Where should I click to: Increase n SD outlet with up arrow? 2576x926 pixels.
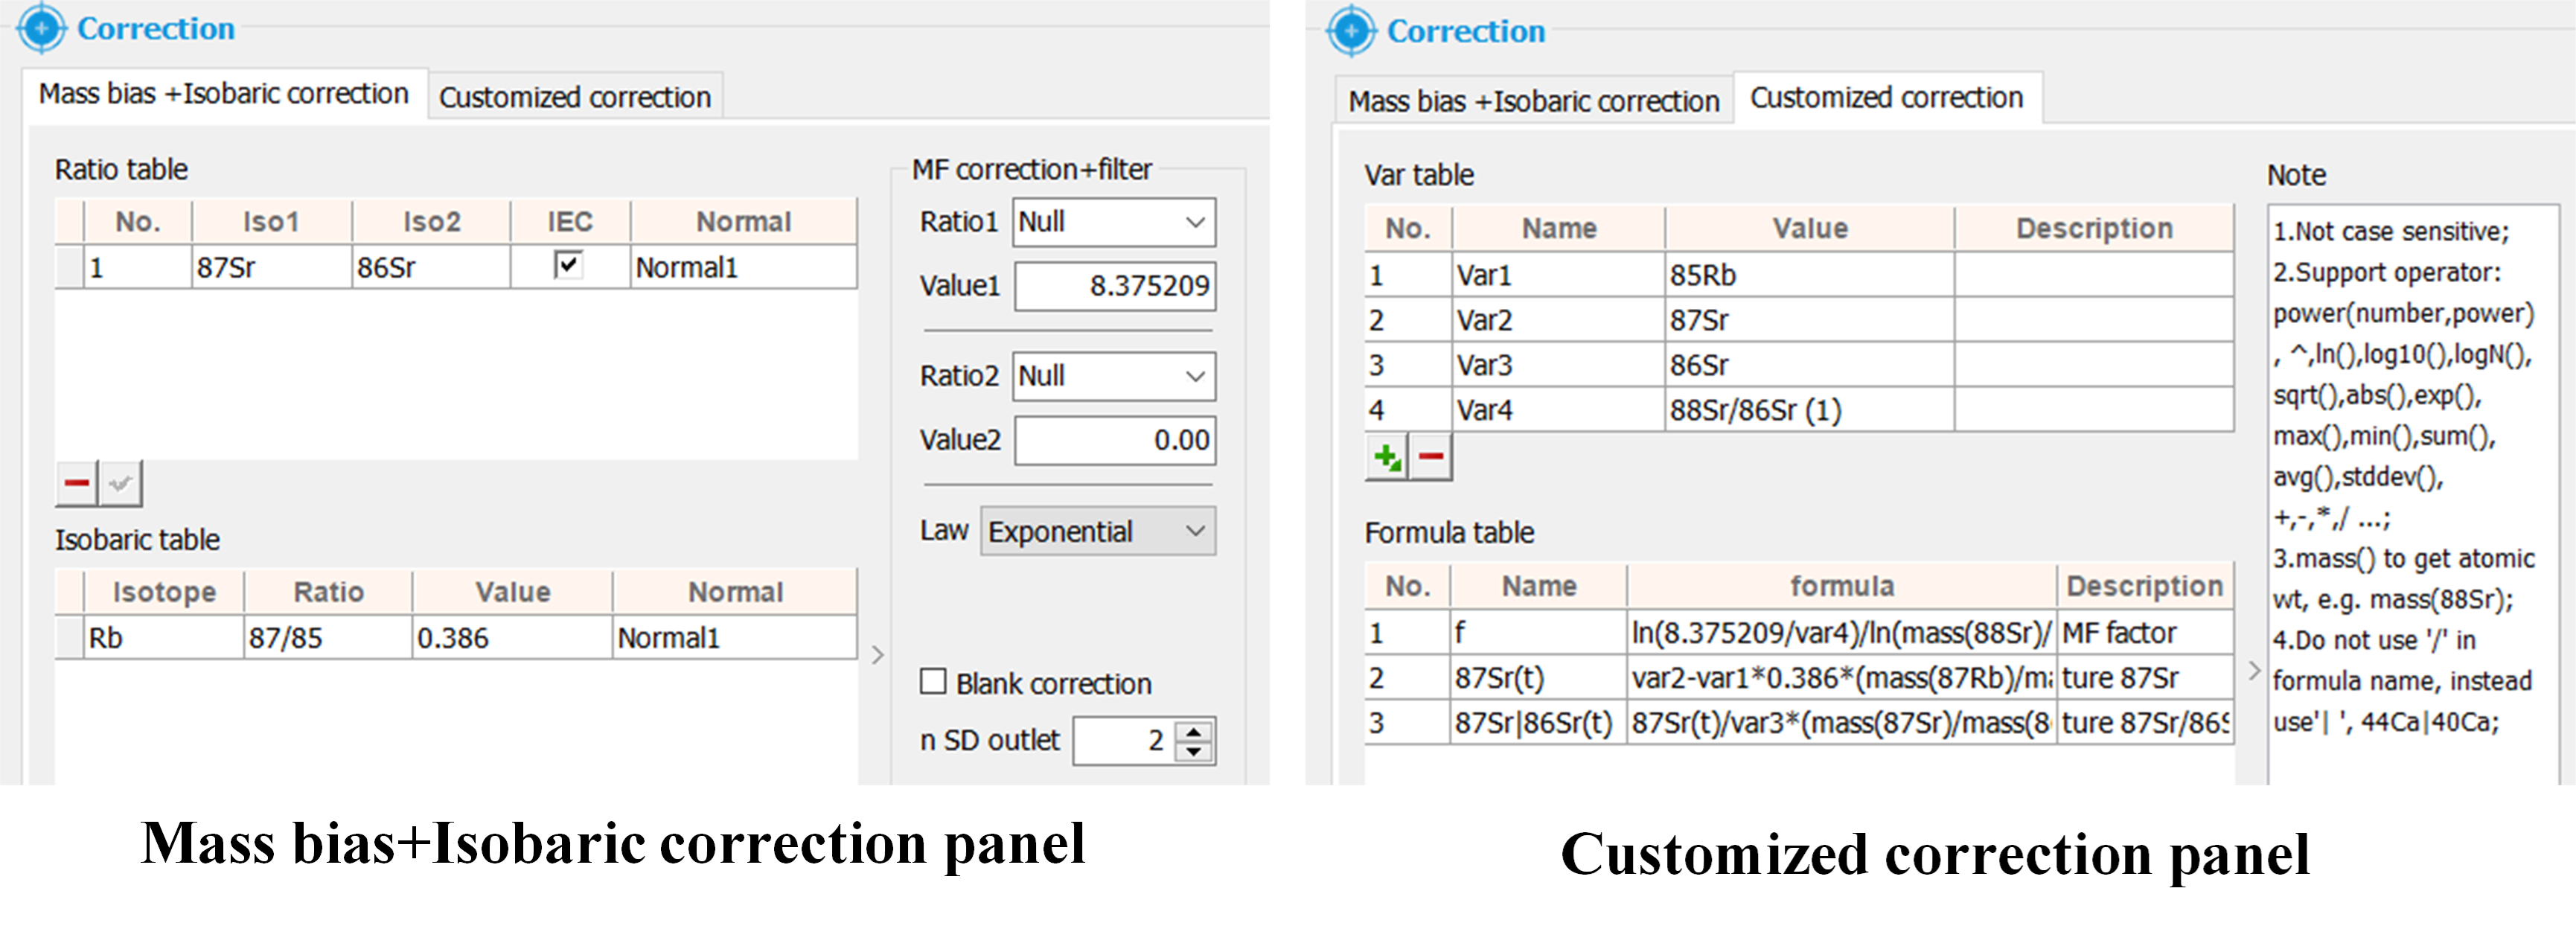pos(1194,731)
